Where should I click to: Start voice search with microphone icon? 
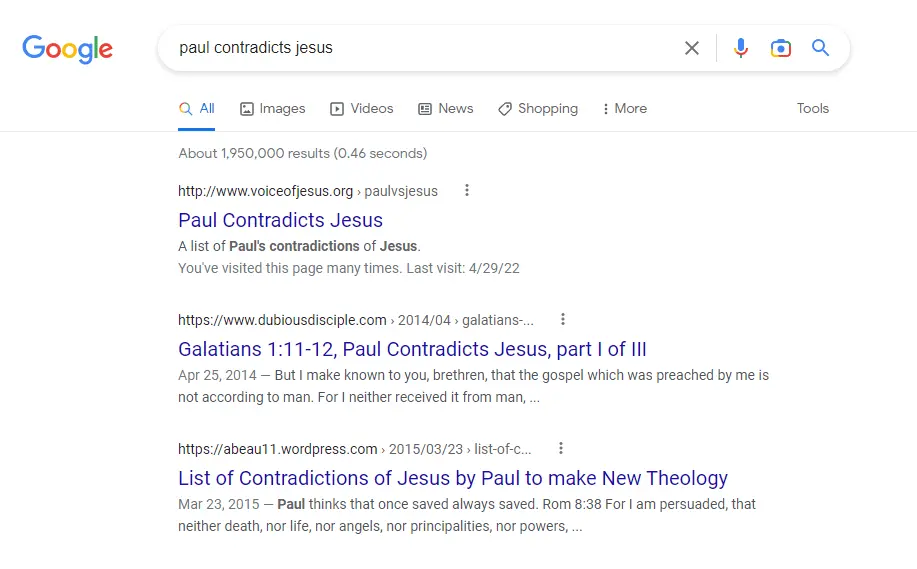coord(740,48)
